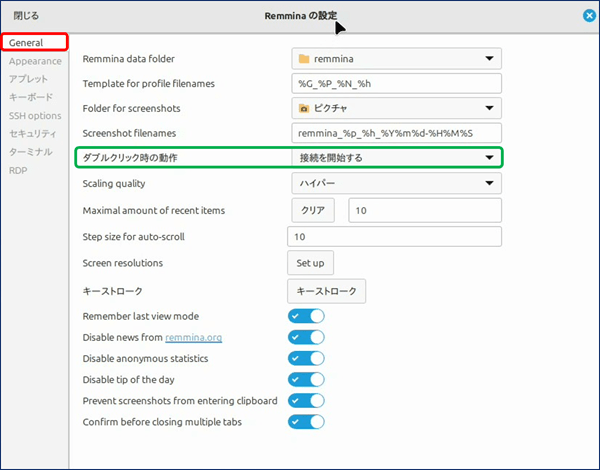Image resolution: width=600 pixels, height=470 pixels.
Task: Open the Folder for screenshots dropdown
Action: [396, 108]
